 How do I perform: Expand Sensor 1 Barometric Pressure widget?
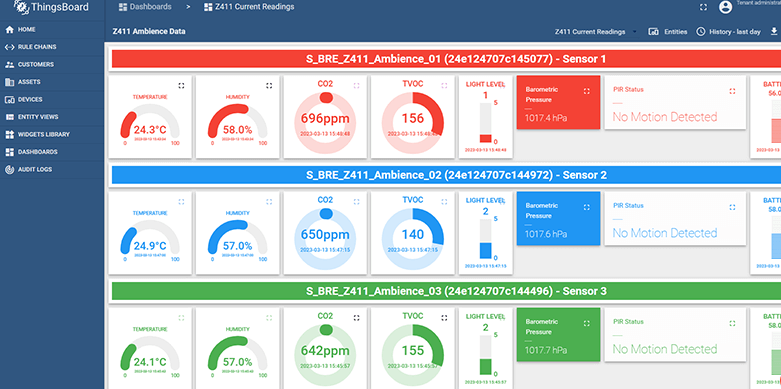tap(587, 91)
